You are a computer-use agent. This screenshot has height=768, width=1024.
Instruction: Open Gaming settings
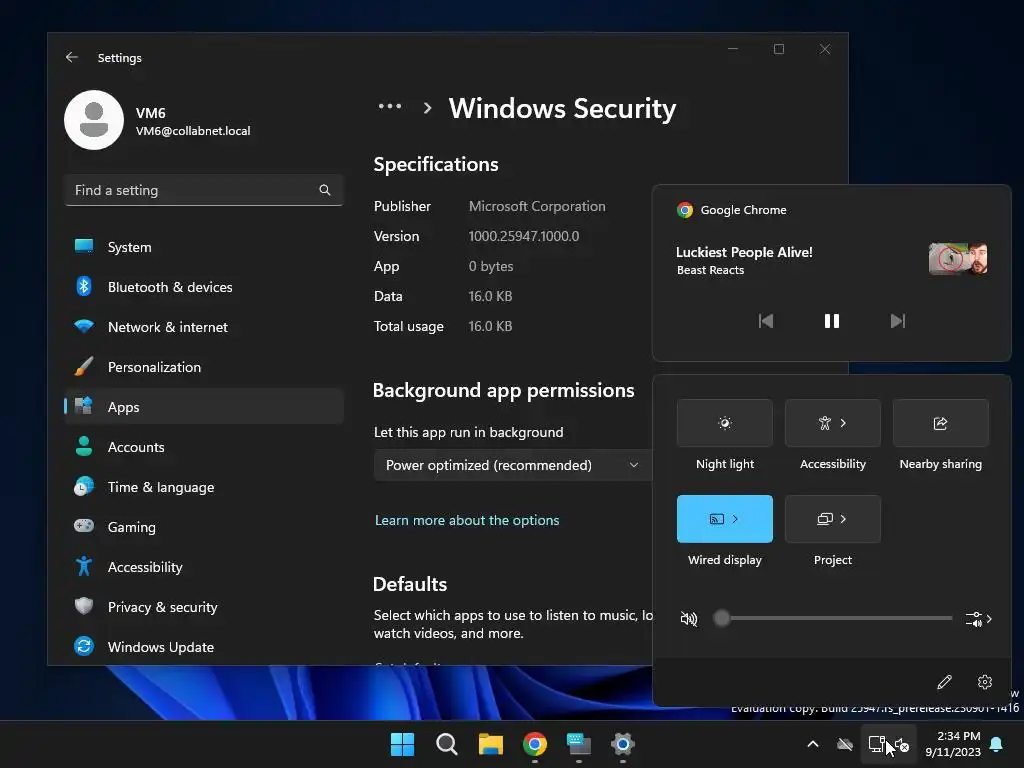pyautogui.click(x=204, y=527)
